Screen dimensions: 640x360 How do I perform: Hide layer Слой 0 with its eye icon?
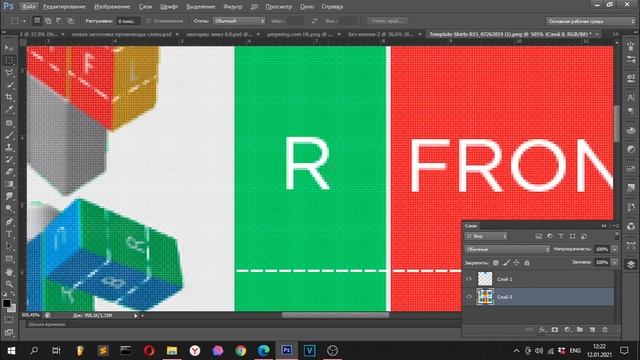coord(469,297)
